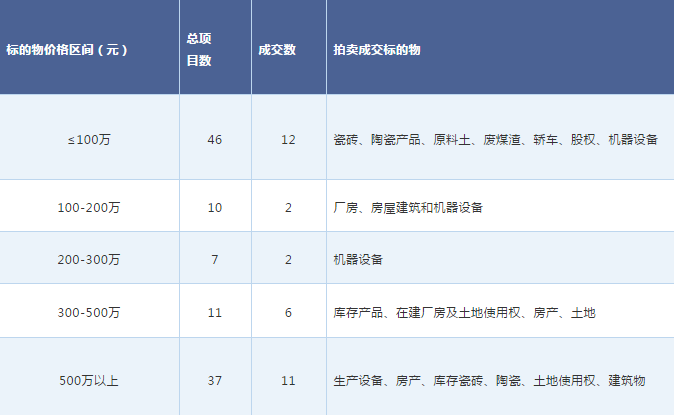Click the total count value 10

pos(214,208)
